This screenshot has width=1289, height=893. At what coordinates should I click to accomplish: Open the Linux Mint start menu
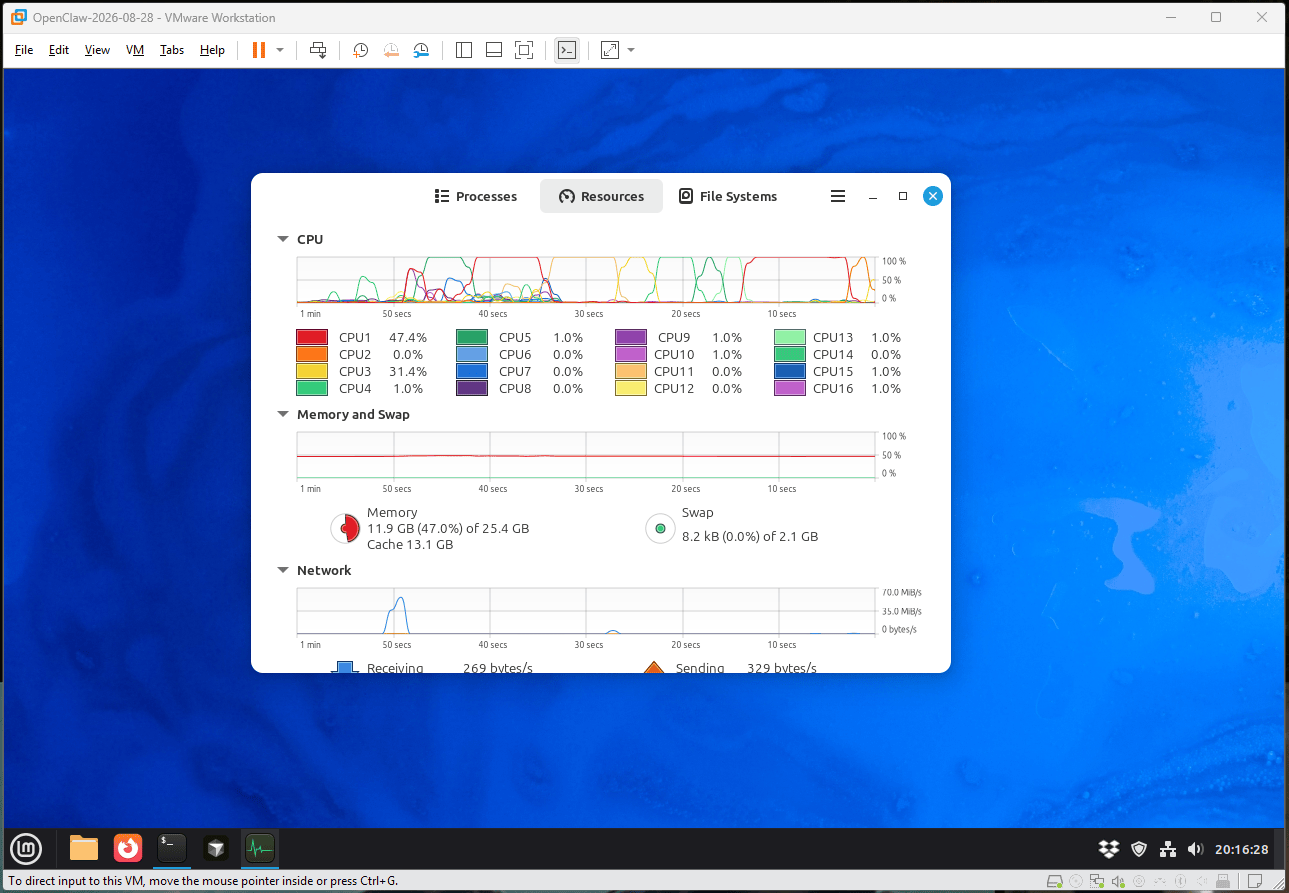(x=26, y=849)
